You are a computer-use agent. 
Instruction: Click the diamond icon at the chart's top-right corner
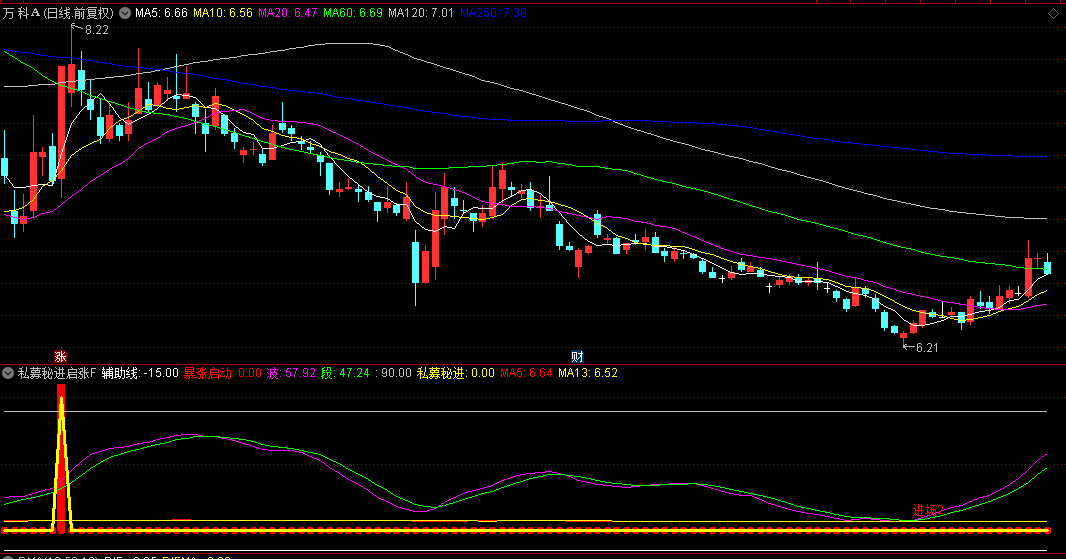point(1053,13)
